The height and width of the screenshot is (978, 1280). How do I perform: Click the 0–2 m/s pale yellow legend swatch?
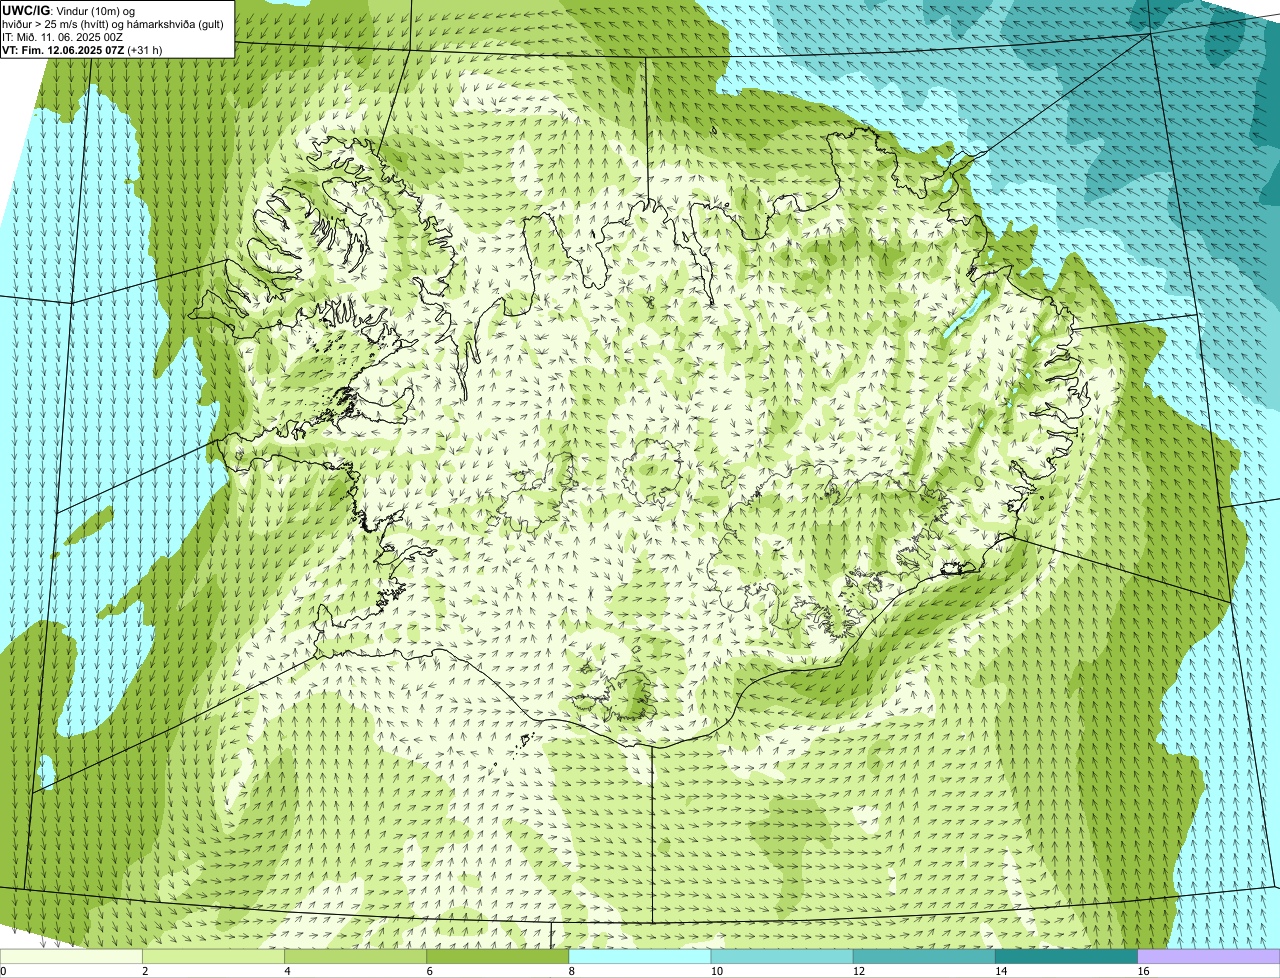pyautogui.click(x=71, y=956)
